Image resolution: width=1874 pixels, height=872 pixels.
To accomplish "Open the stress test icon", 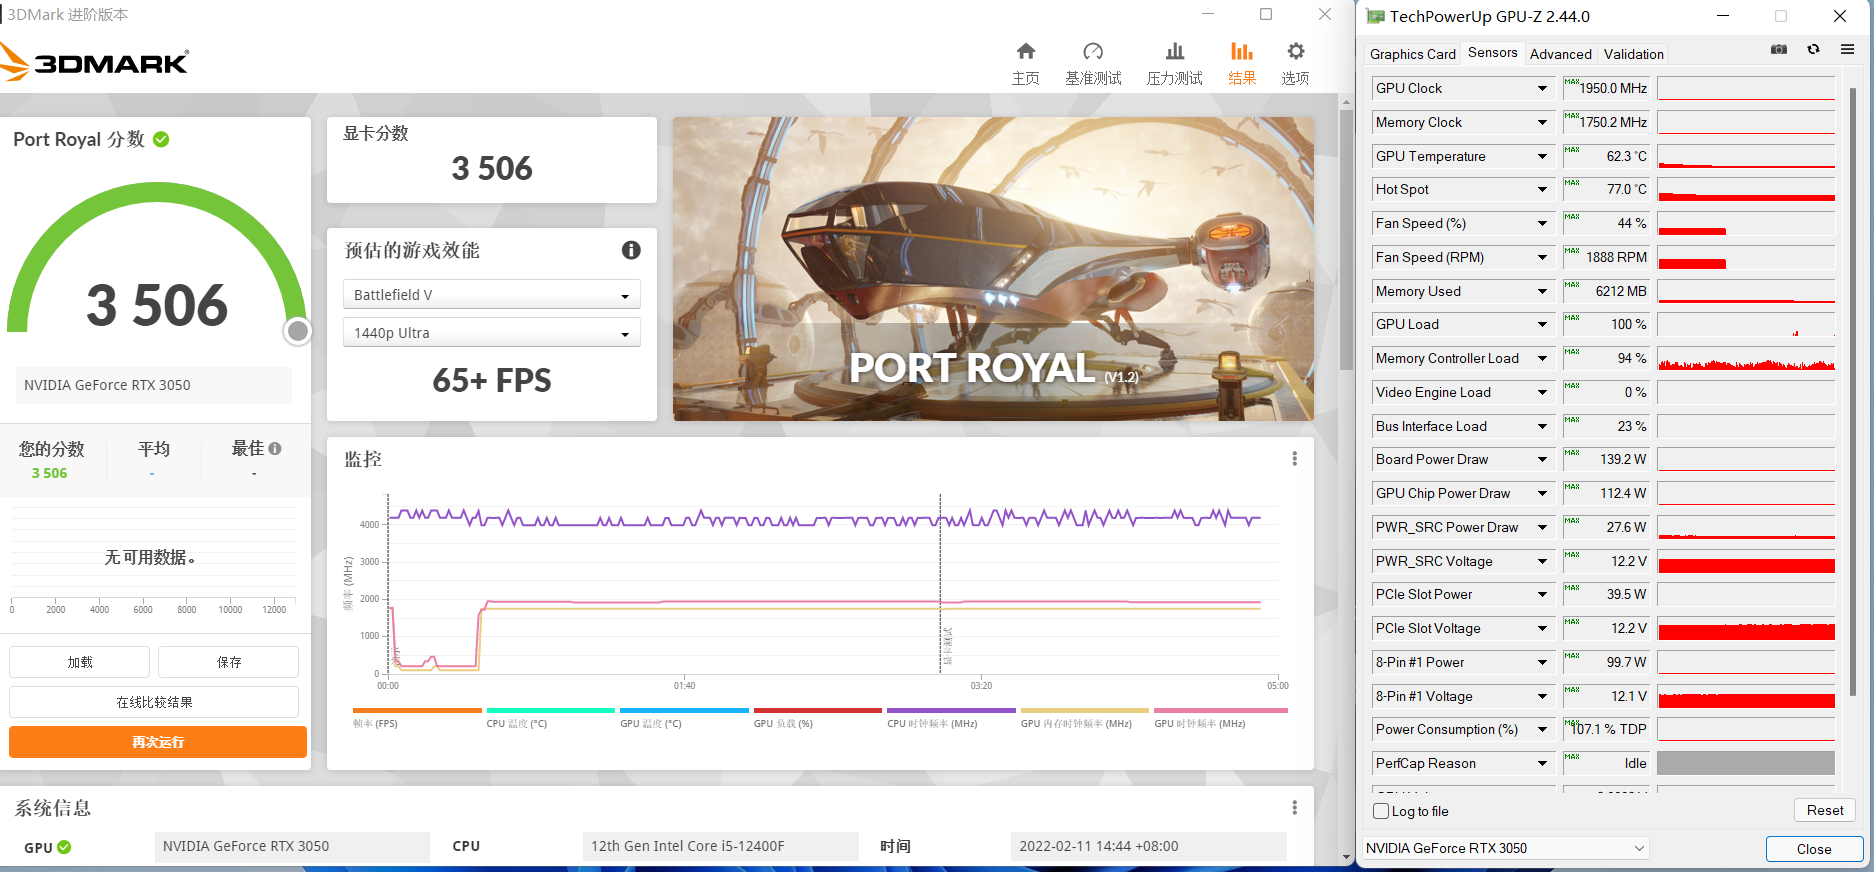I will coord(1174,52).
